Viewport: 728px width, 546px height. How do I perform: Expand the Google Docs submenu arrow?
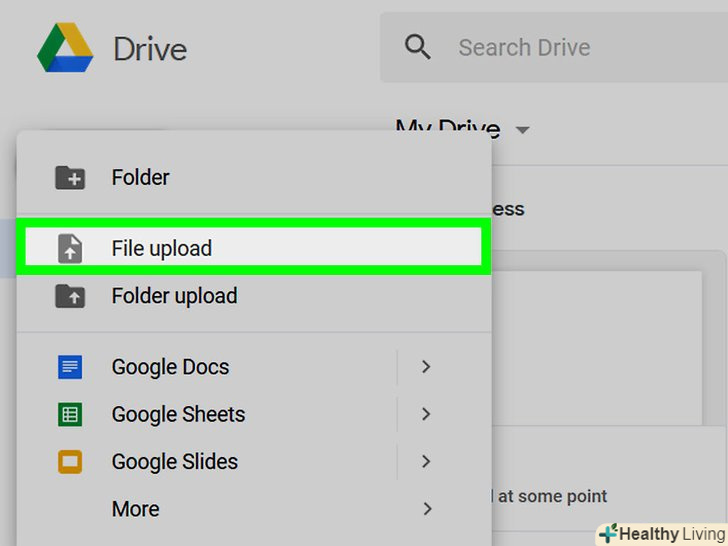426,367
